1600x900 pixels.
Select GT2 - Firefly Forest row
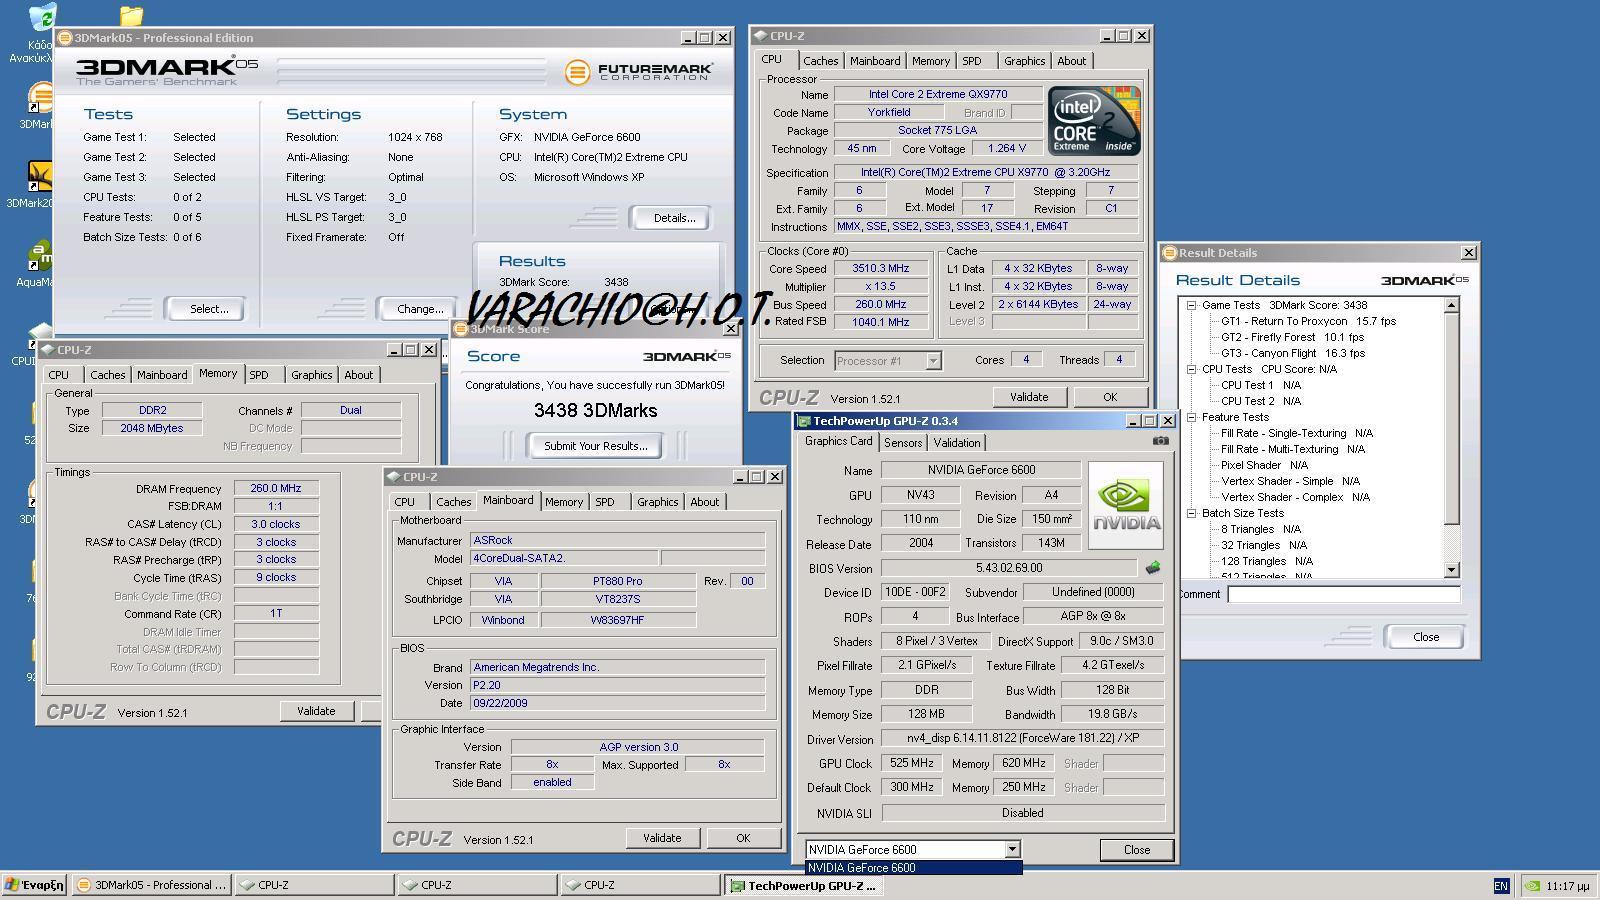point(1292,337)
